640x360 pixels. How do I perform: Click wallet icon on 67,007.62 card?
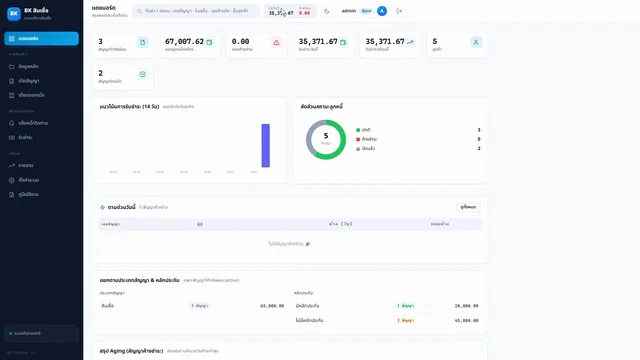coord(209,42)
